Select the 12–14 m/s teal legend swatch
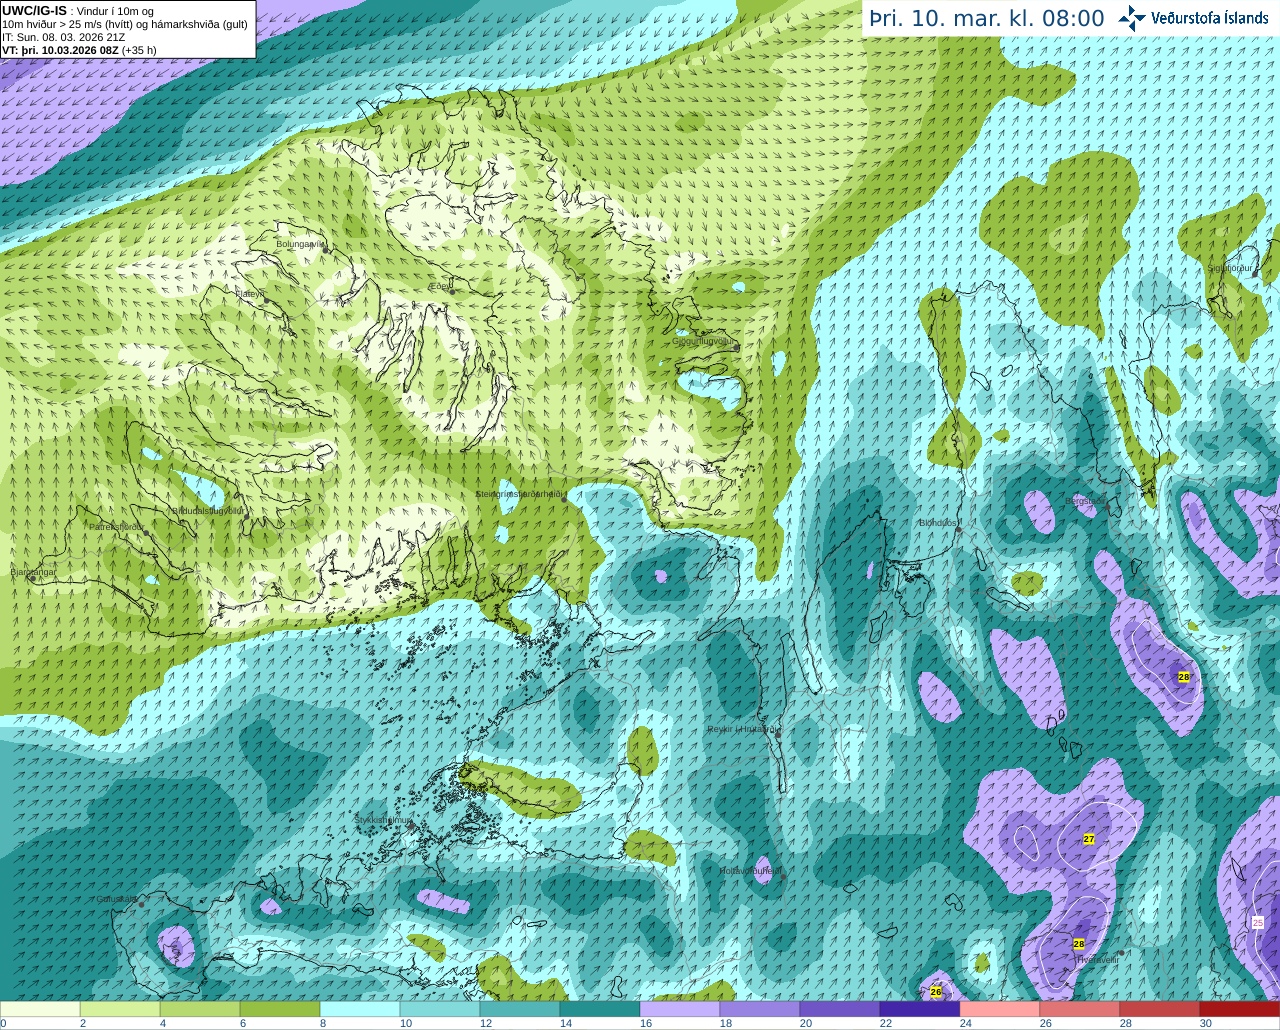The width and height of the screenshot is (1280, 1030). pos(520,1009)
